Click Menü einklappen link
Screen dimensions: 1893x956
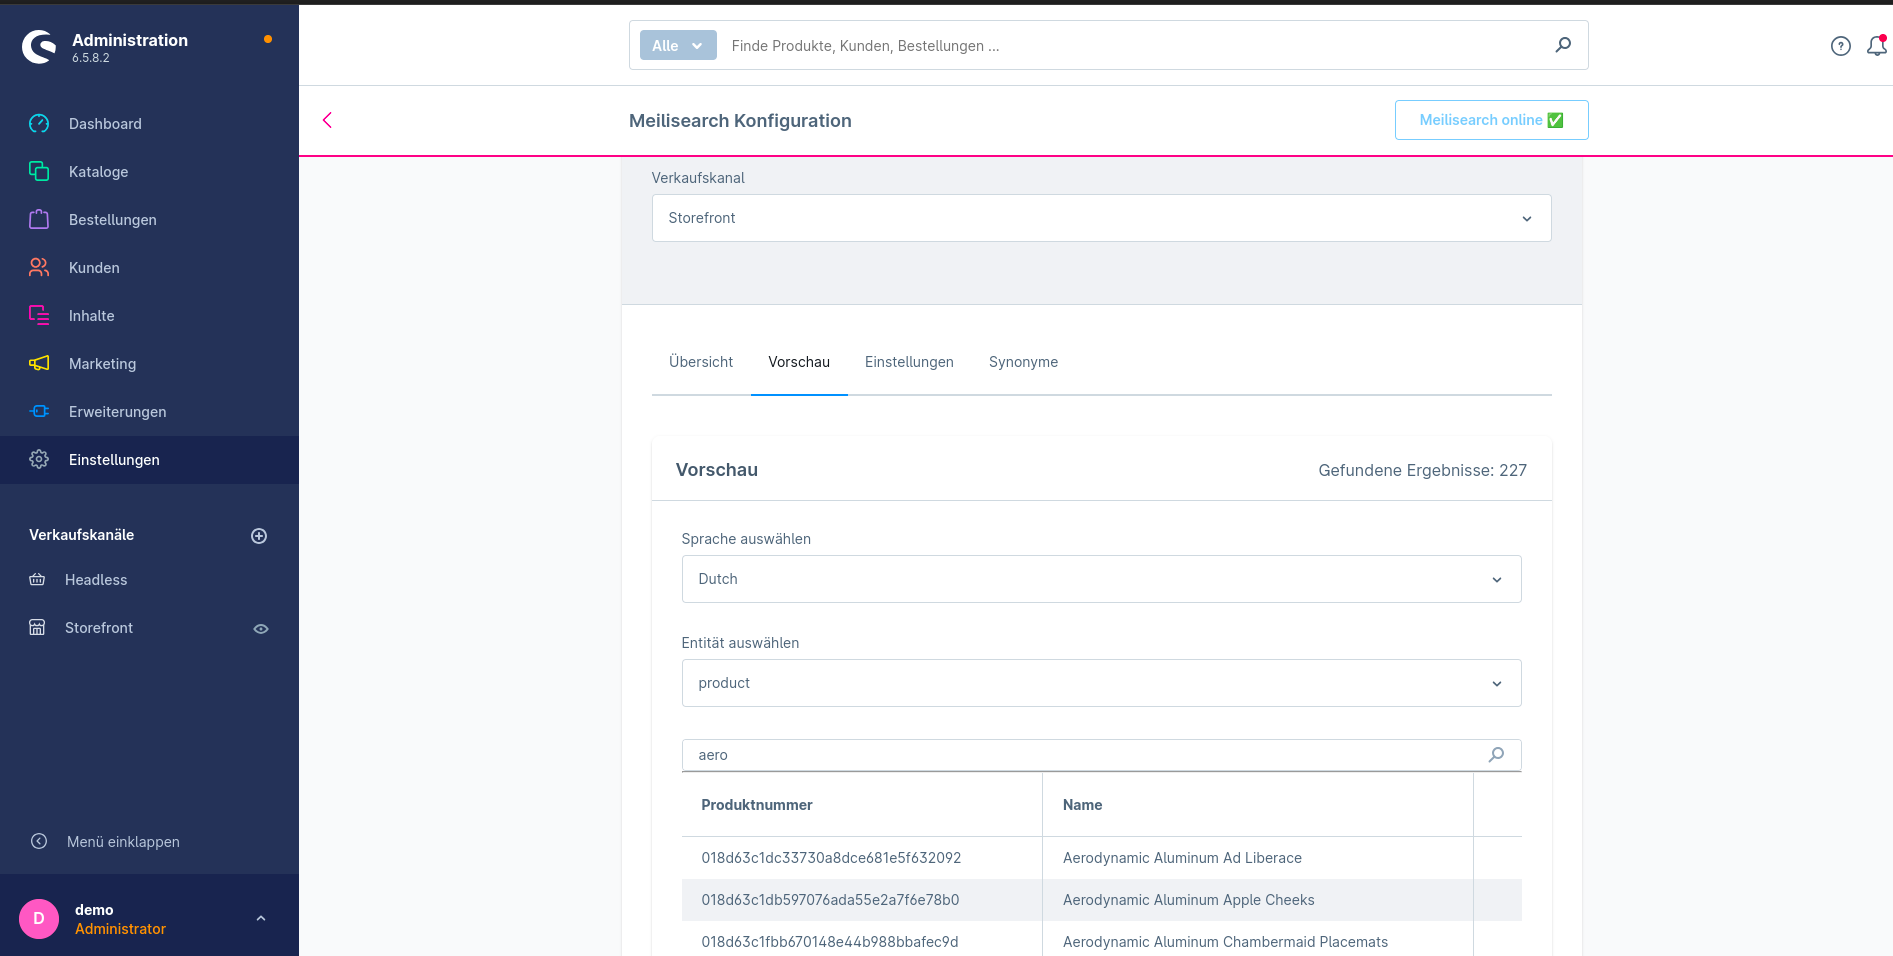tap(123, 842)
